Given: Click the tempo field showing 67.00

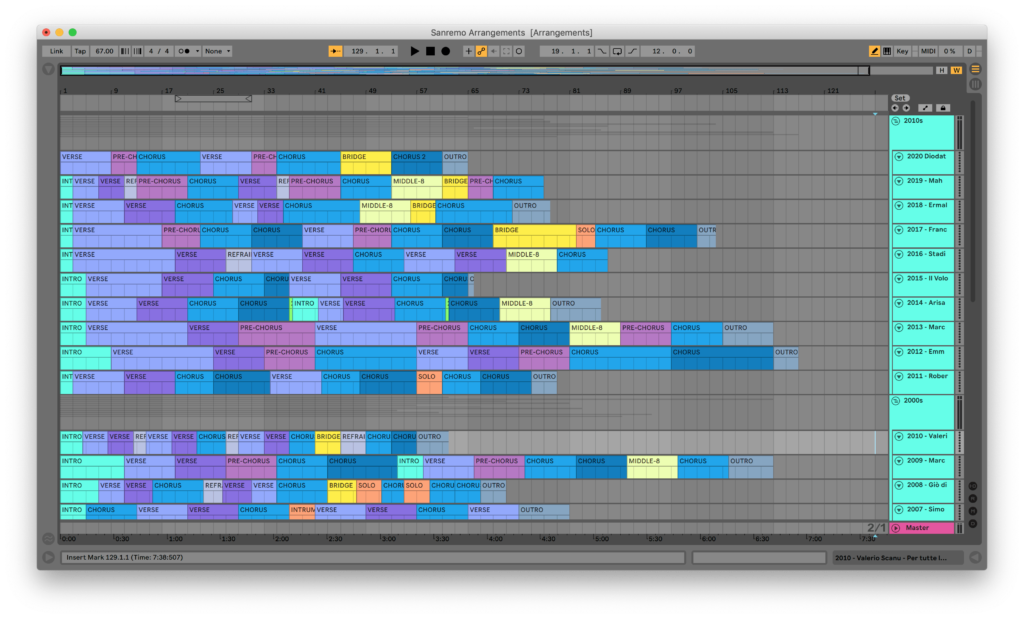Looking at the screenshot, I should [105, 50].
